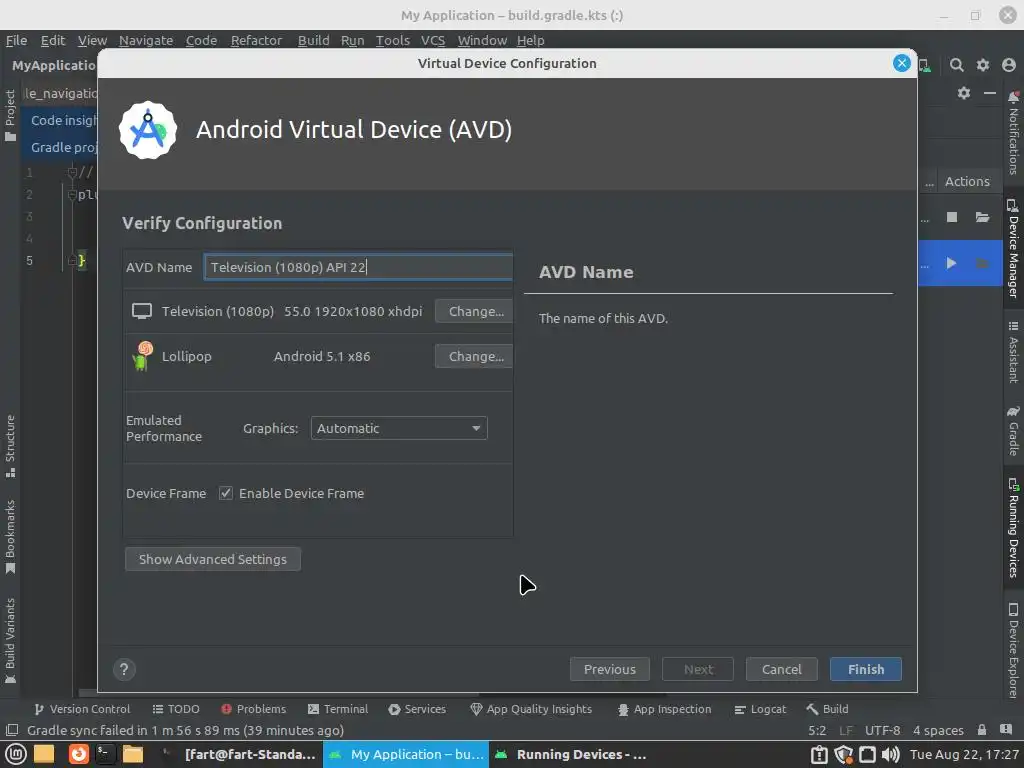The width and height of the screenshot is (1024, 768).
Task: Open the Refactor menu
Action: [256, 40]
